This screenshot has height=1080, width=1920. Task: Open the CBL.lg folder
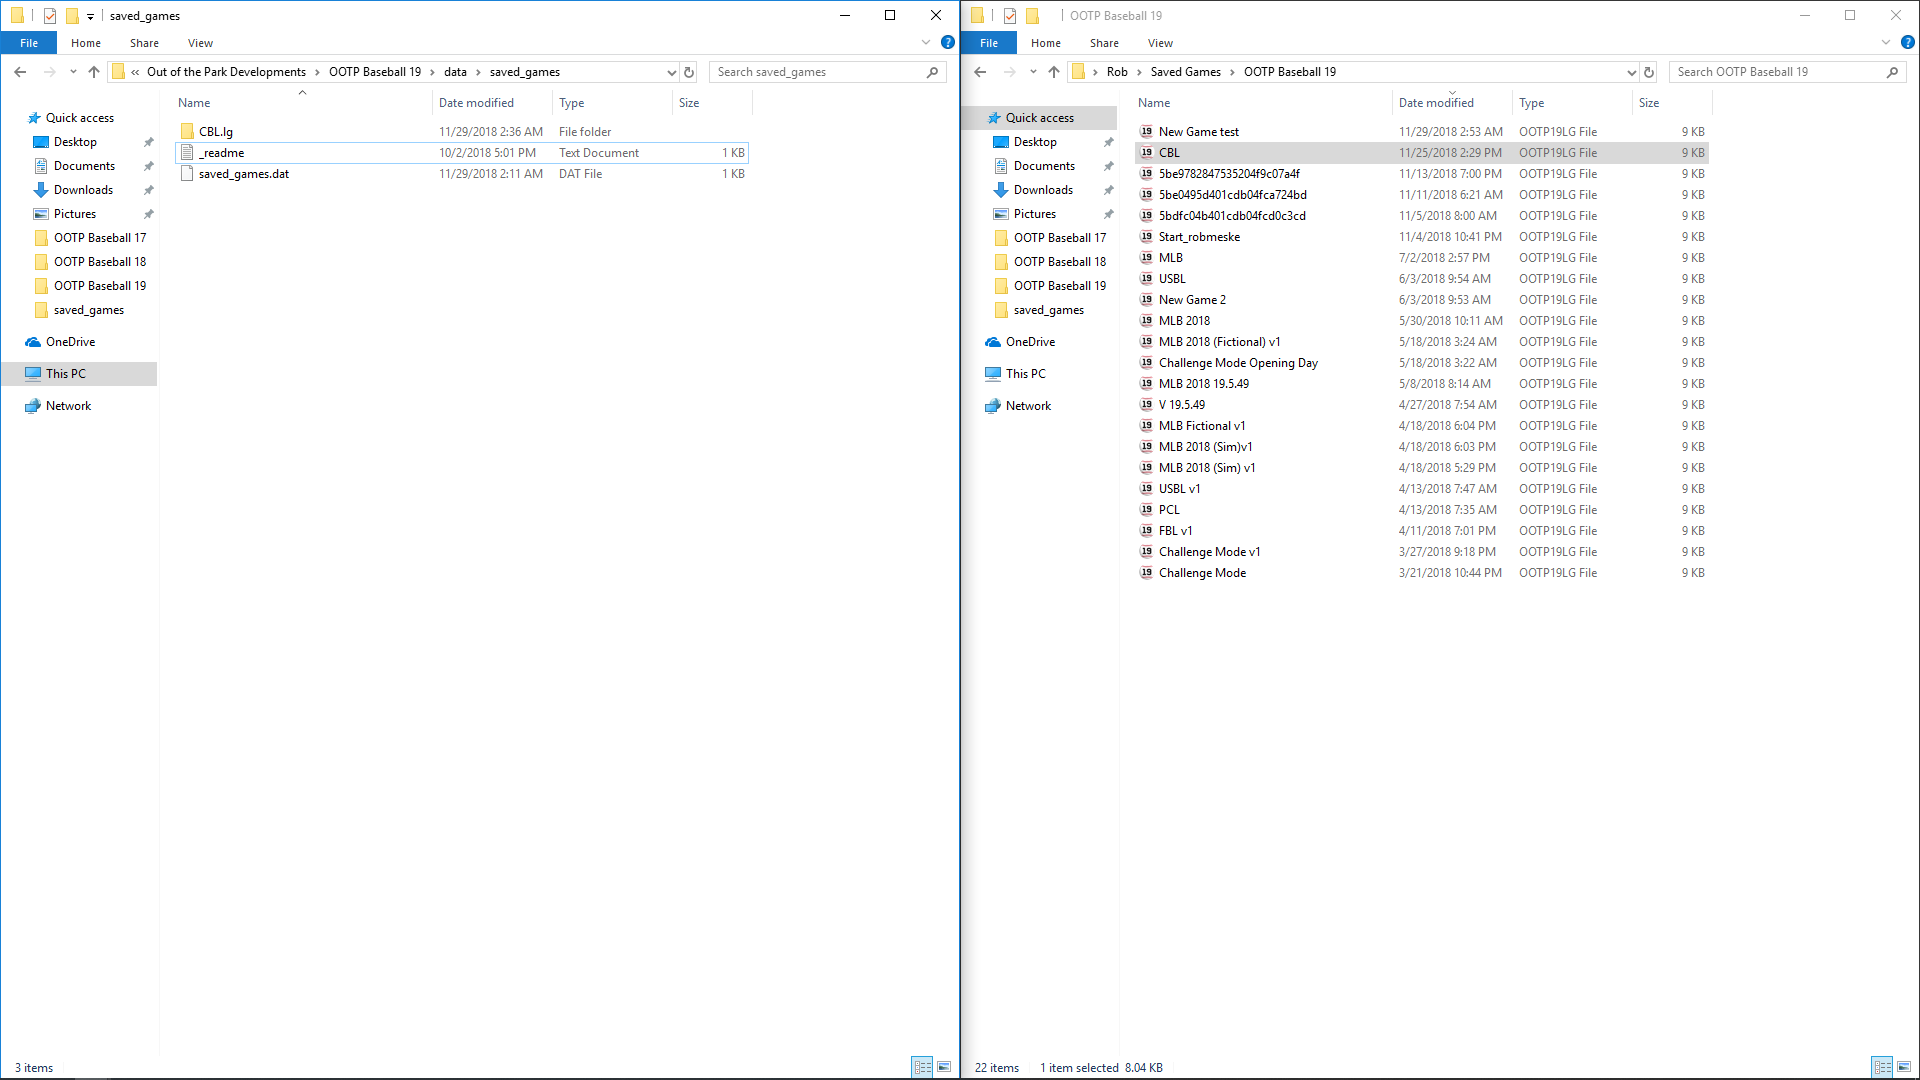[215, 132]
